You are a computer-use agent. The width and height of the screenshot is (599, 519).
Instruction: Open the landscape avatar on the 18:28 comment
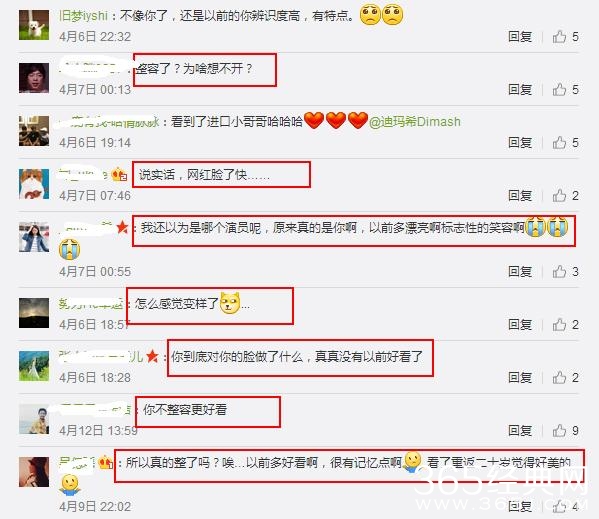point(34,366)
